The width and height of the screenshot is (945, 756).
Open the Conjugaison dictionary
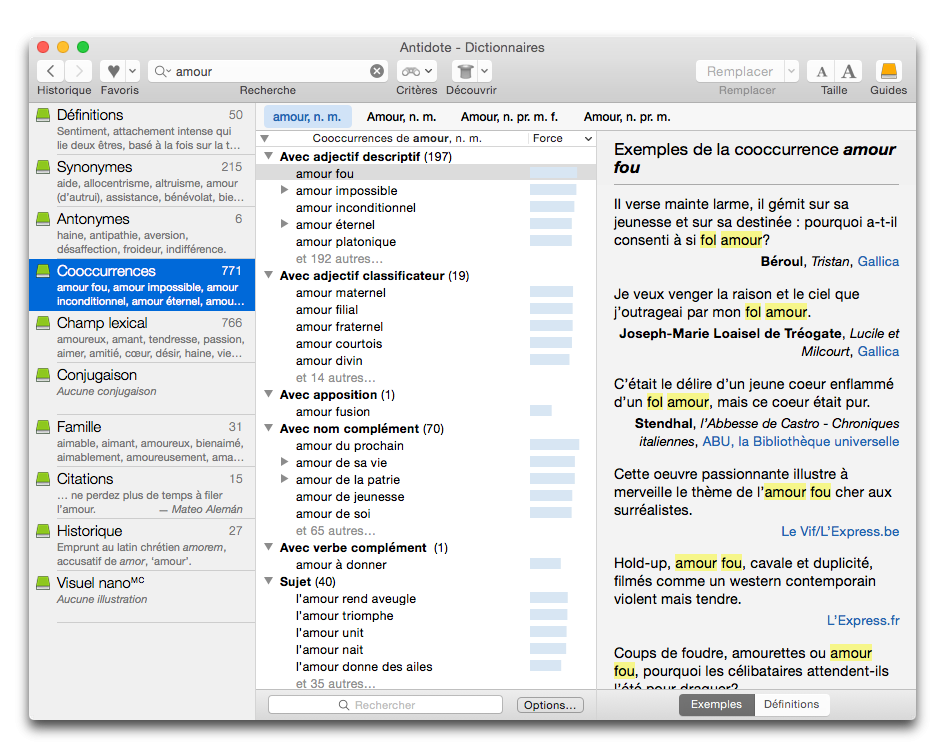(x=142, y=389)
